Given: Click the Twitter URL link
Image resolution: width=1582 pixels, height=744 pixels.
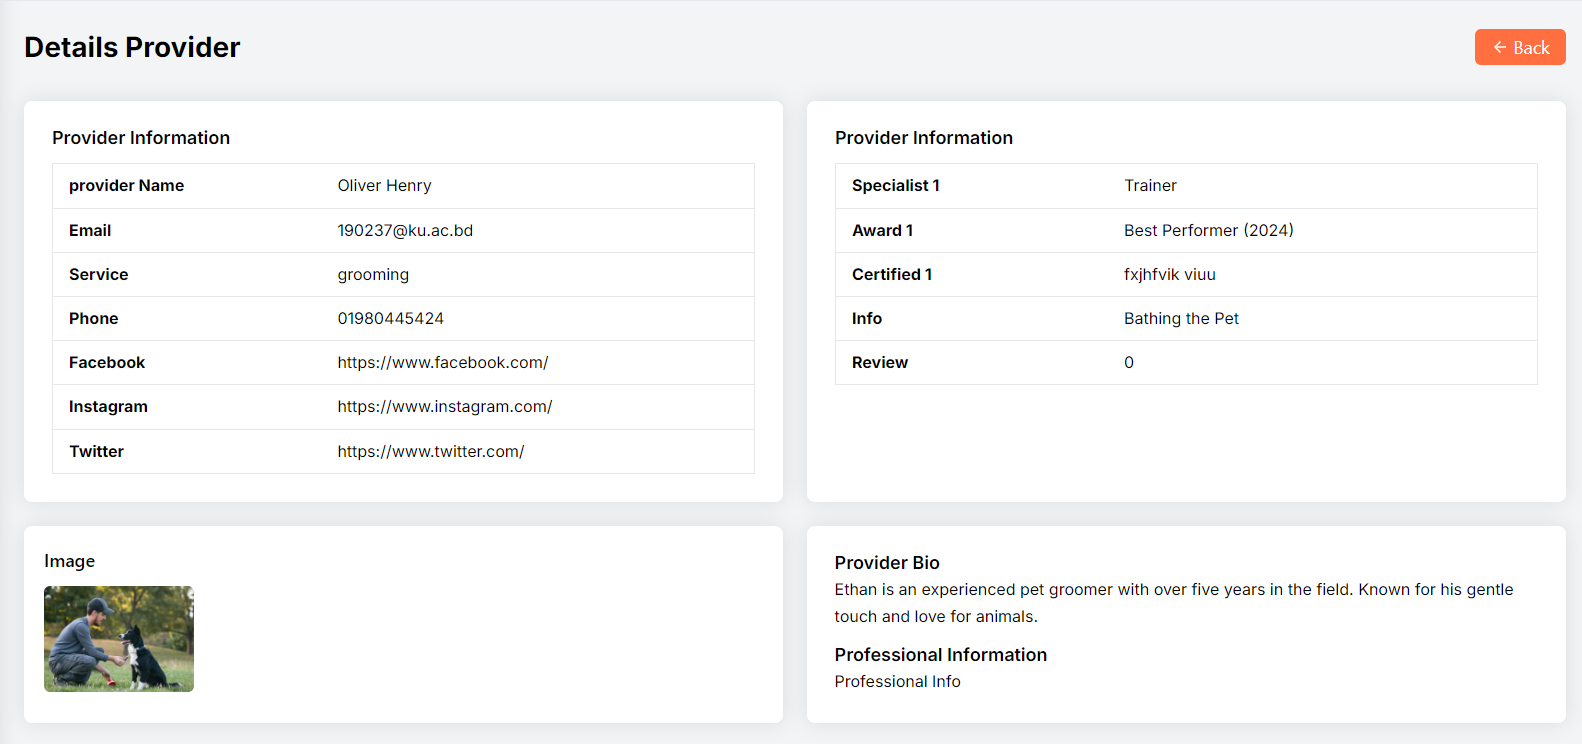Looking at the screenshot, I should [430, 451].
